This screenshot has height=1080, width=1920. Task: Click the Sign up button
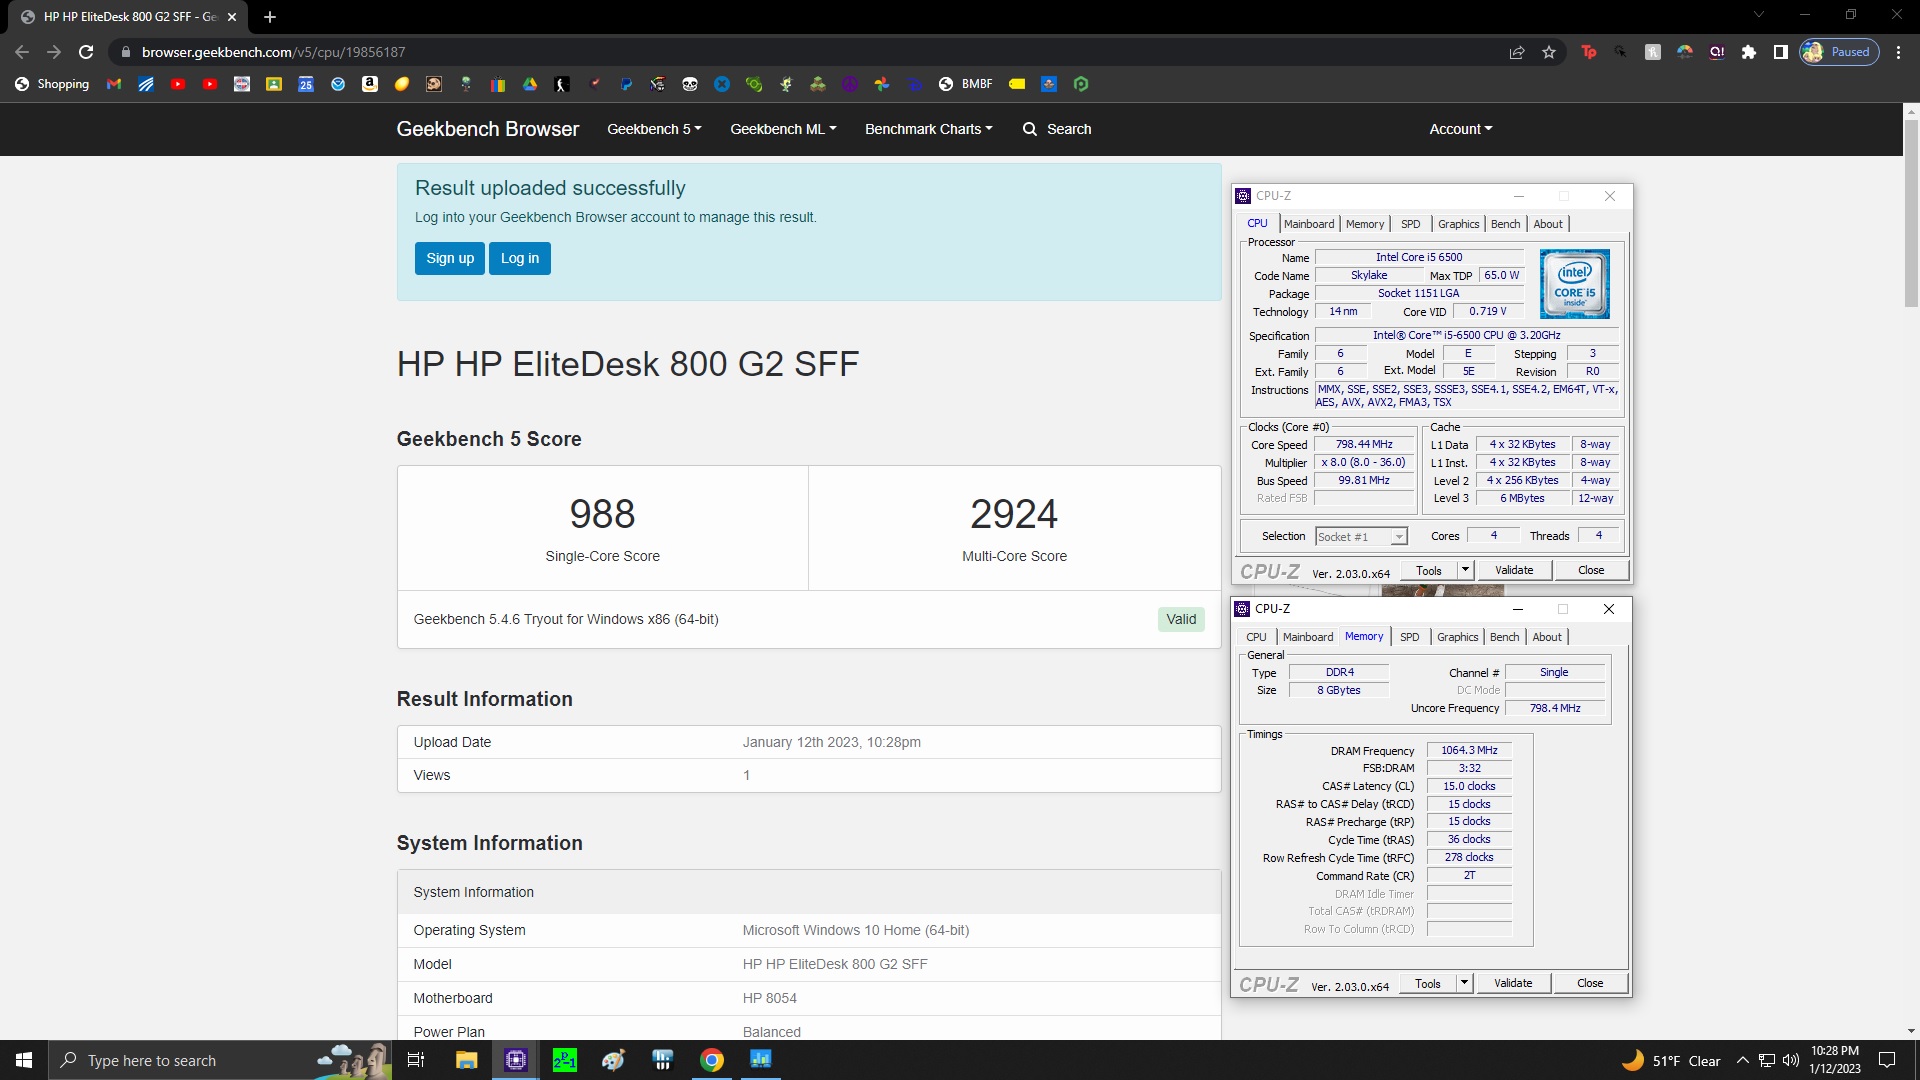(x=450, y=258)
